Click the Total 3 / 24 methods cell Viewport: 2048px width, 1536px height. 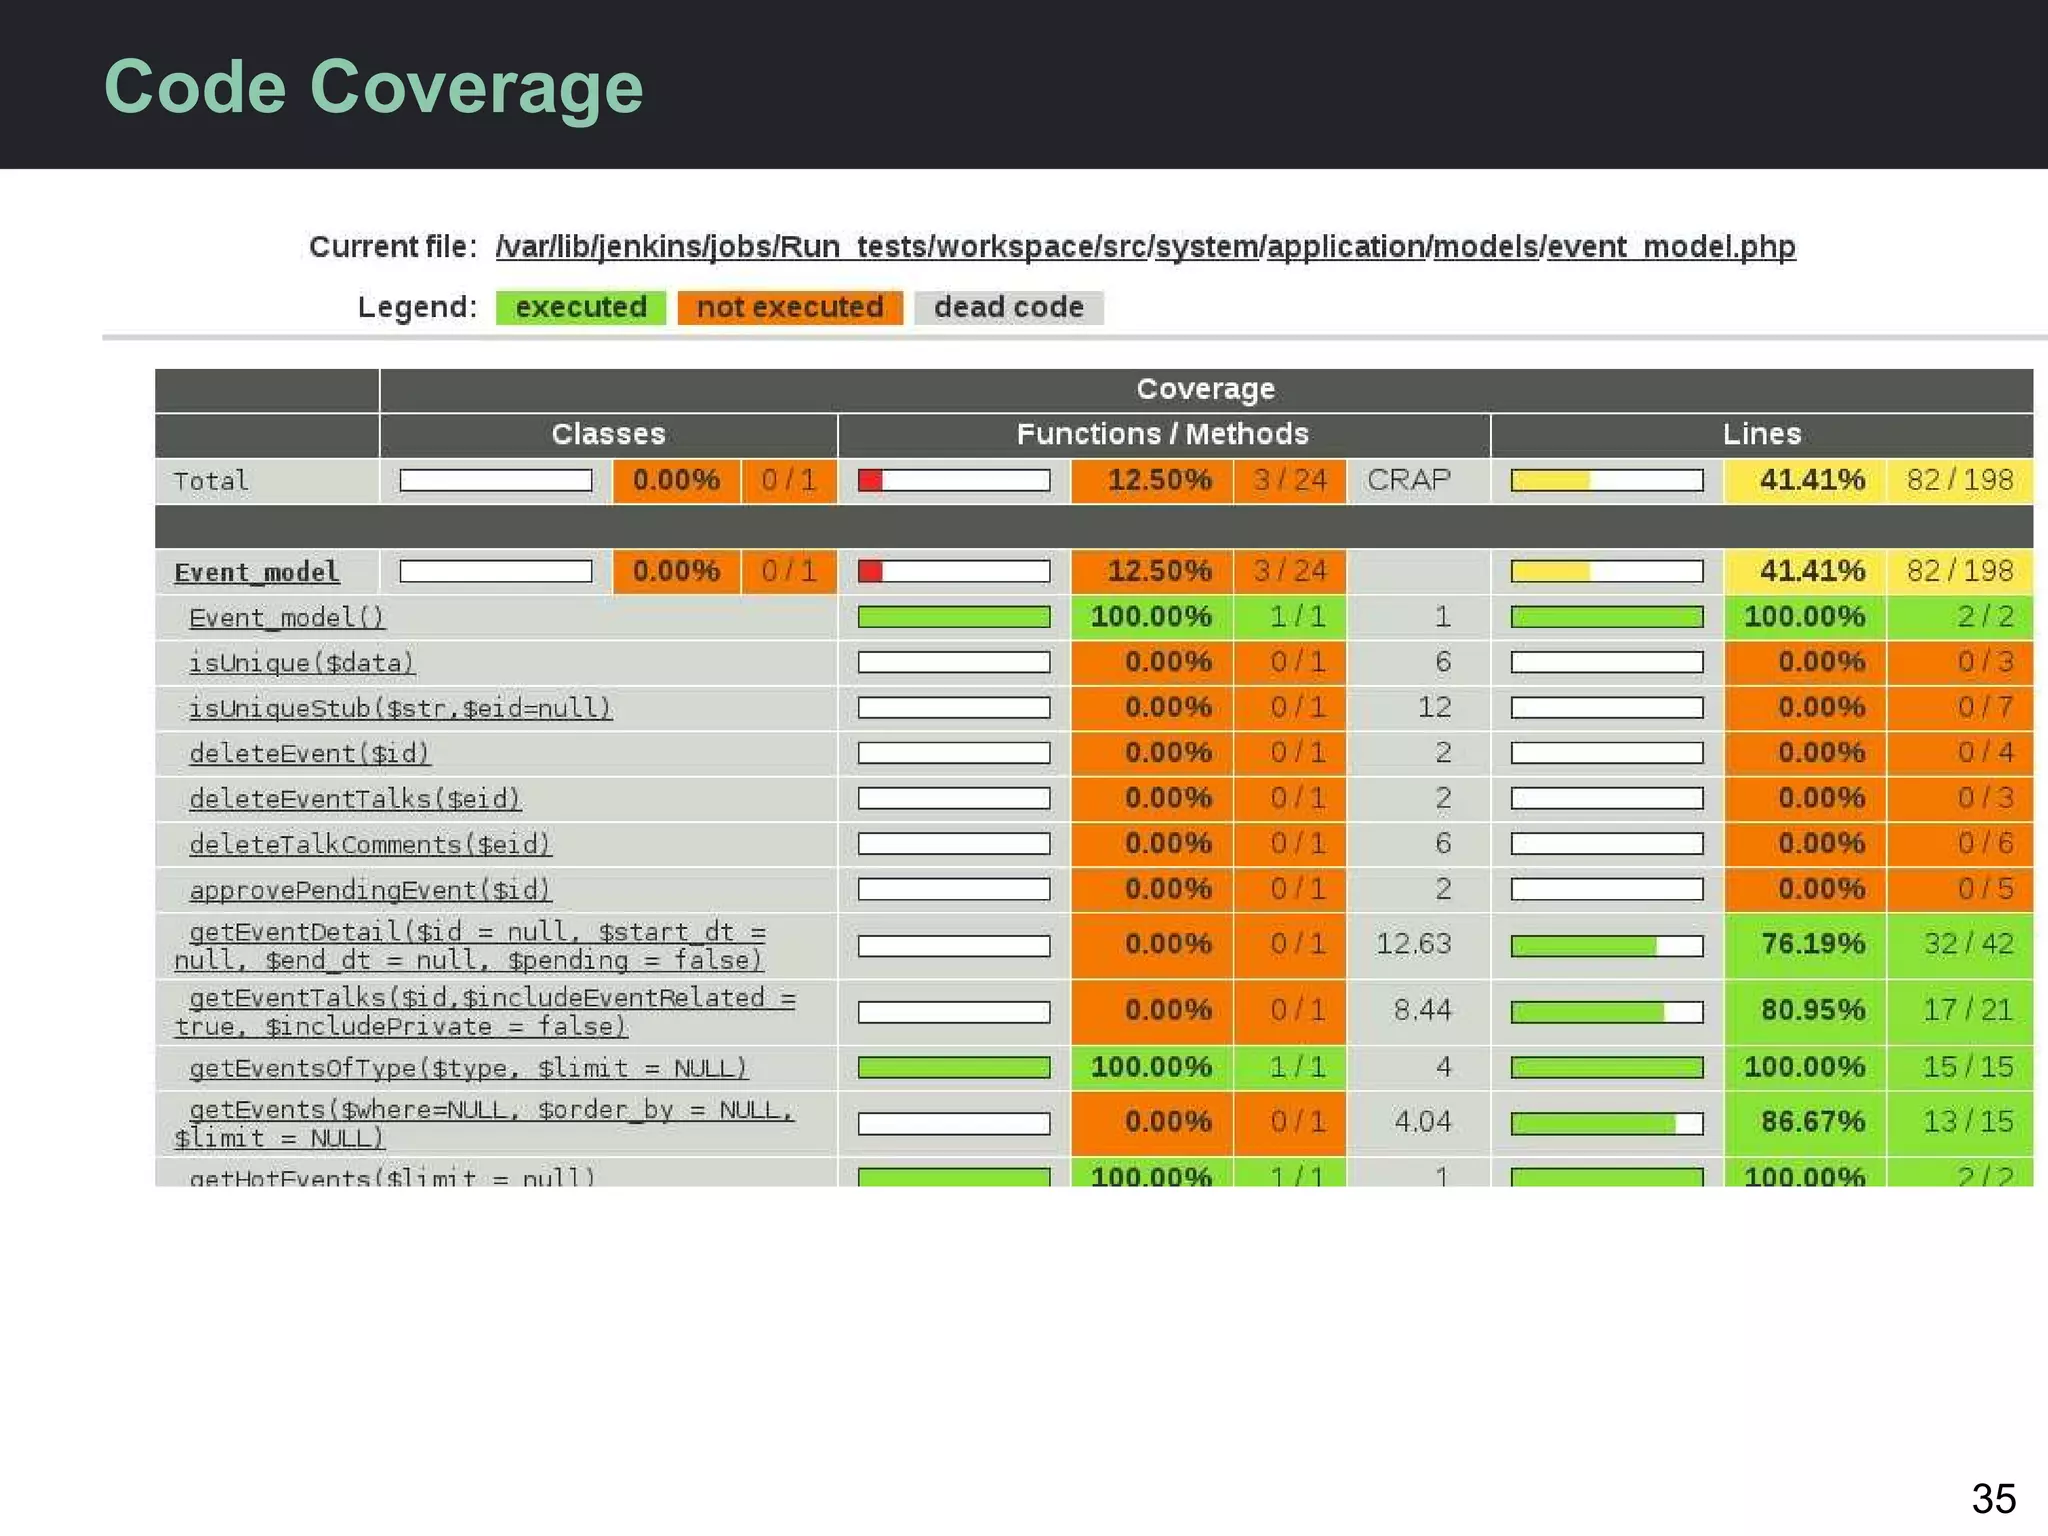pos(1290,480)
